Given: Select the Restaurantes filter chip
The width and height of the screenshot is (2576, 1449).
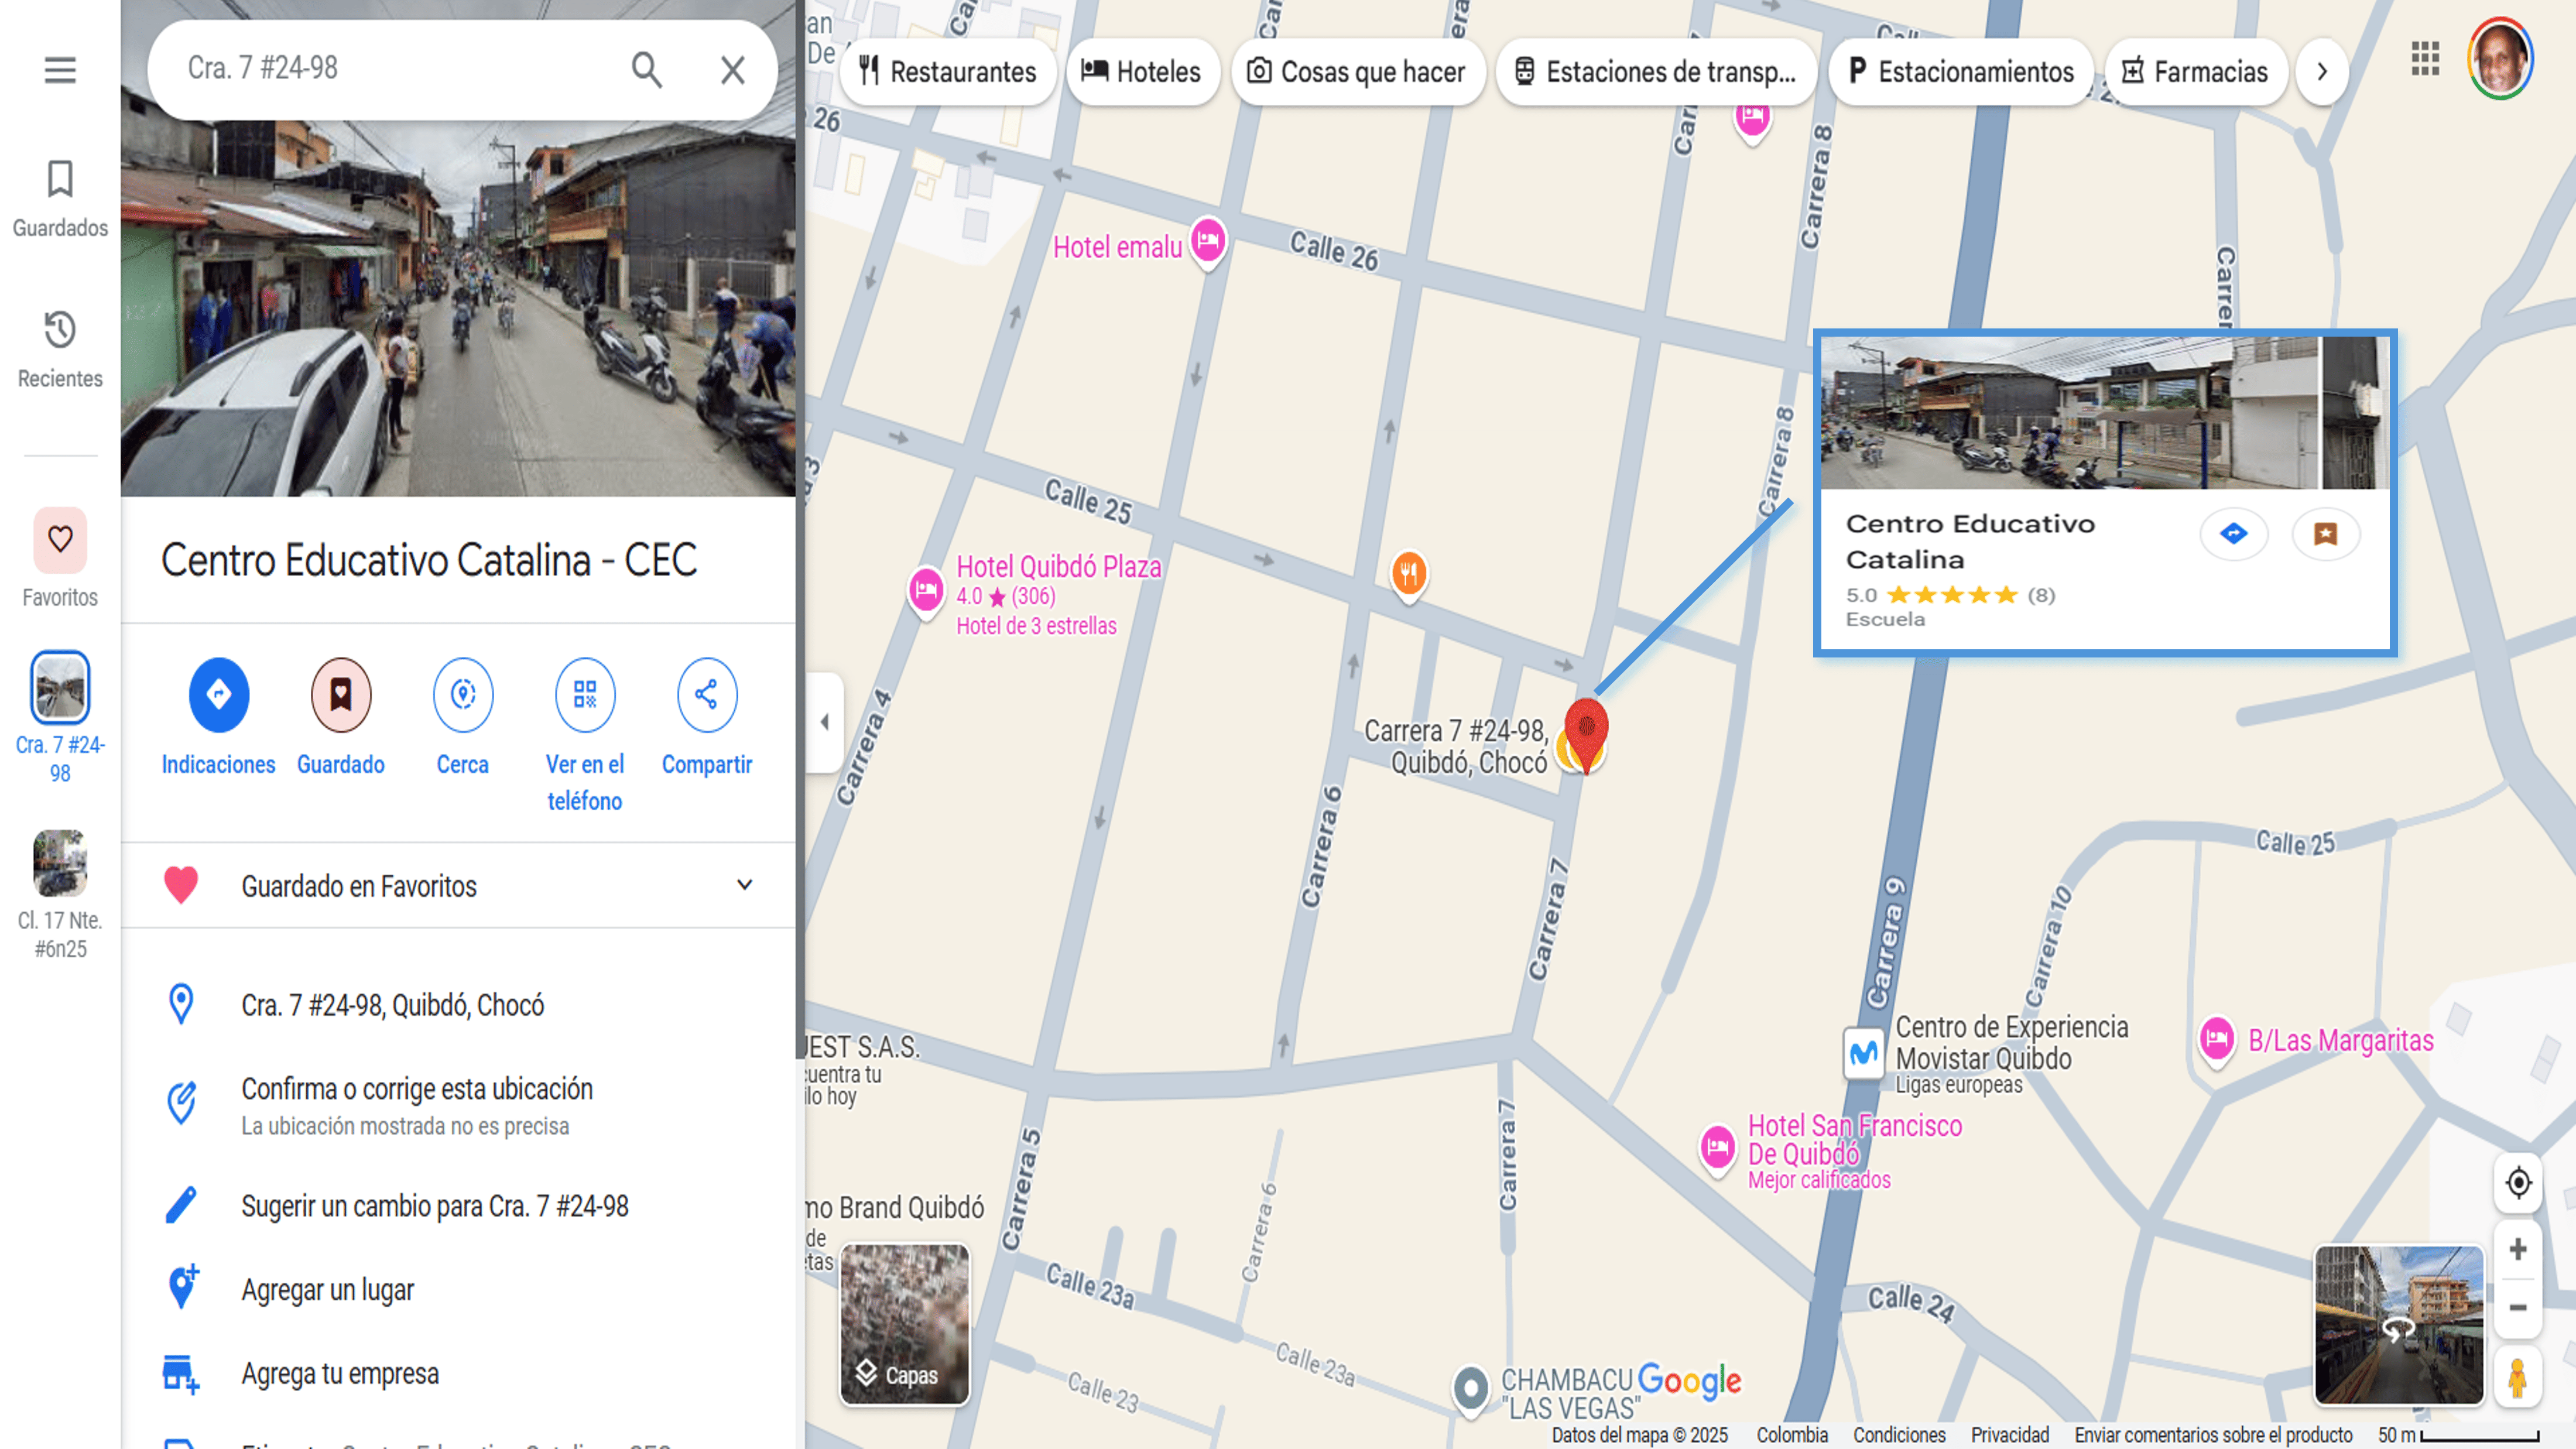Looking at the screenshot, I should (x=948, y=71).
